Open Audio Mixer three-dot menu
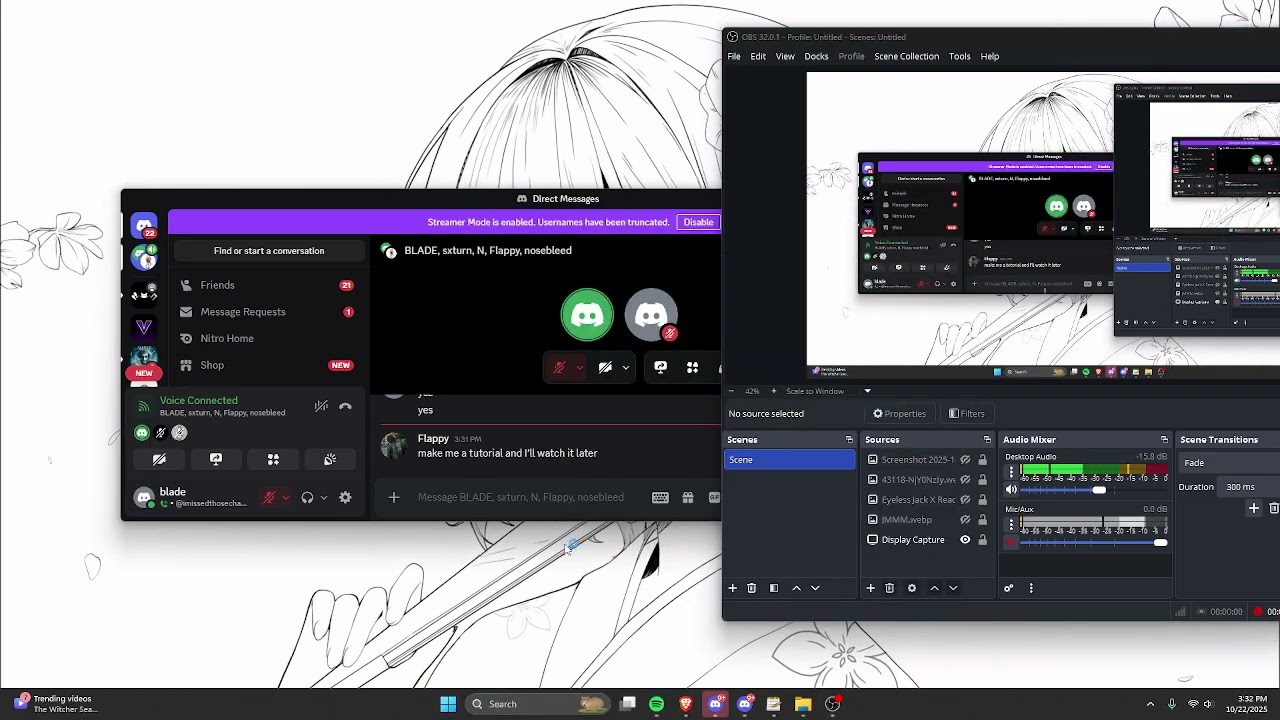The height and width of the screenshot is (720, 1280). click(x=1031, y=588)
